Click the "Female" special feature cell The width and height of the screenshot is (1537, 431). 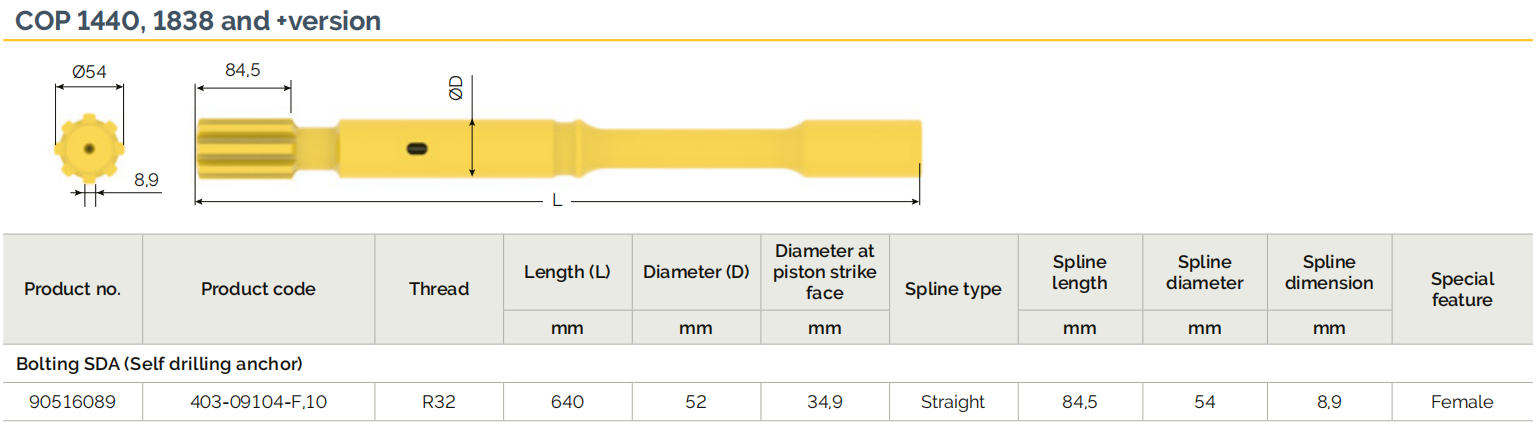(x=1461, y=402)
